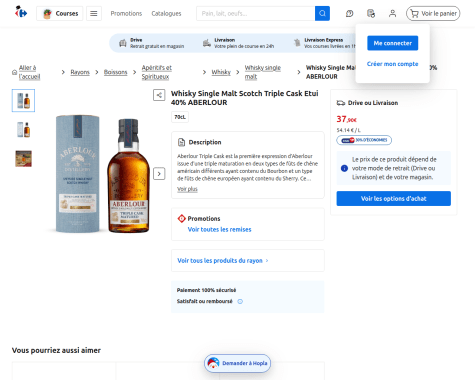Click the user account icon
475x380 pixels.
click(392, 13)
